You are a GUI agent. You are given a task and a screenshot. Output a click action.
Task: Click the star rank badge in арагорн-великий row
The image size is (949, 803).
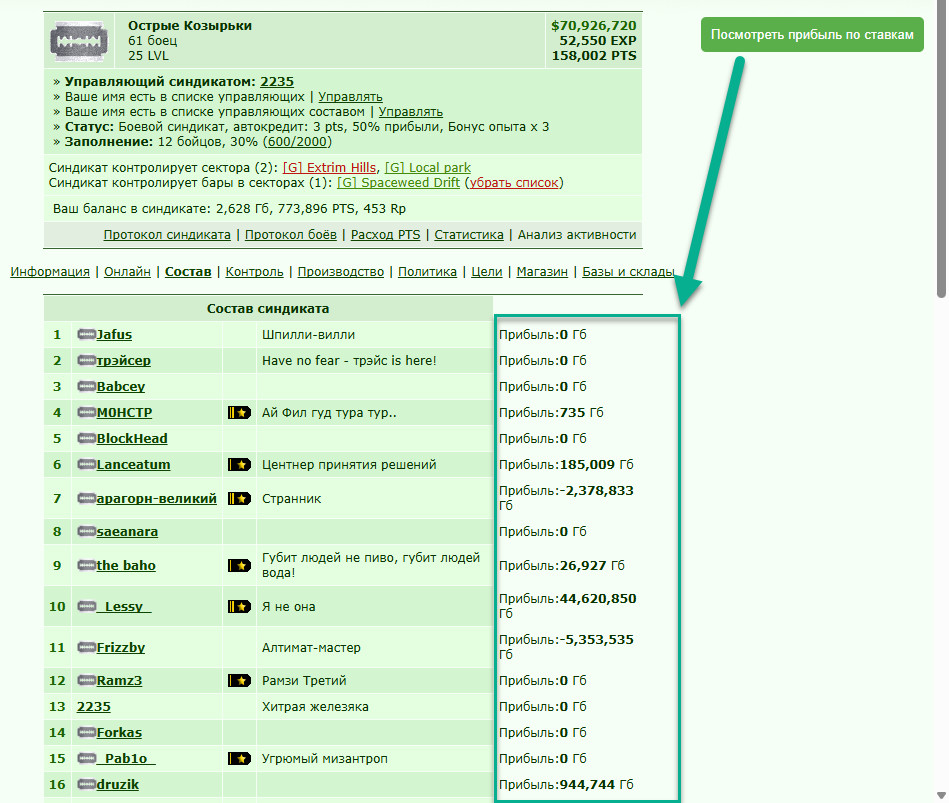click(x=239, y=499)
